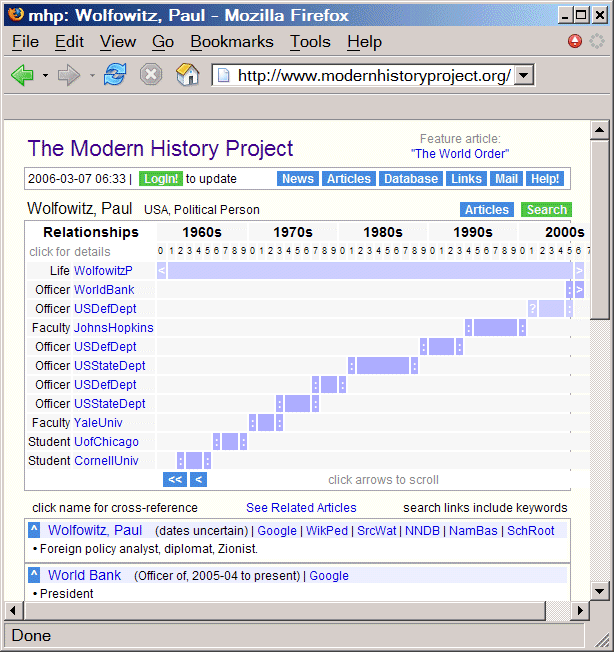
Task: Click the browser Back arrow button
Action: click(x=22, y=76)
